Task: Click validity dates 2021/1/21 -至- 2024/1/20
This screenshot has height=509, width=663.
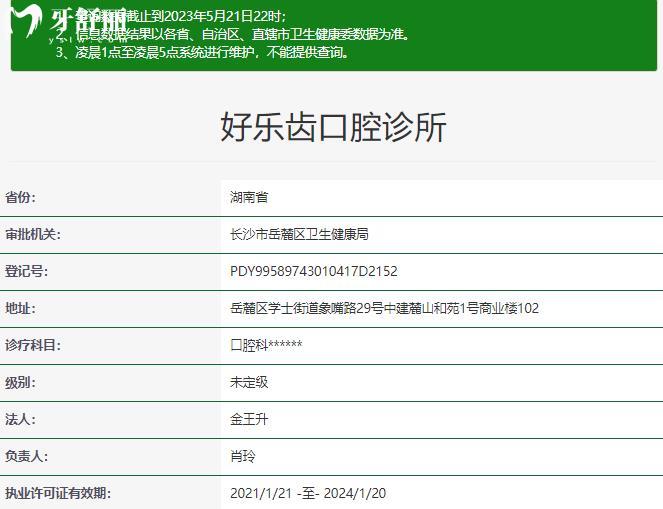Action: click(x=308, y=493)
